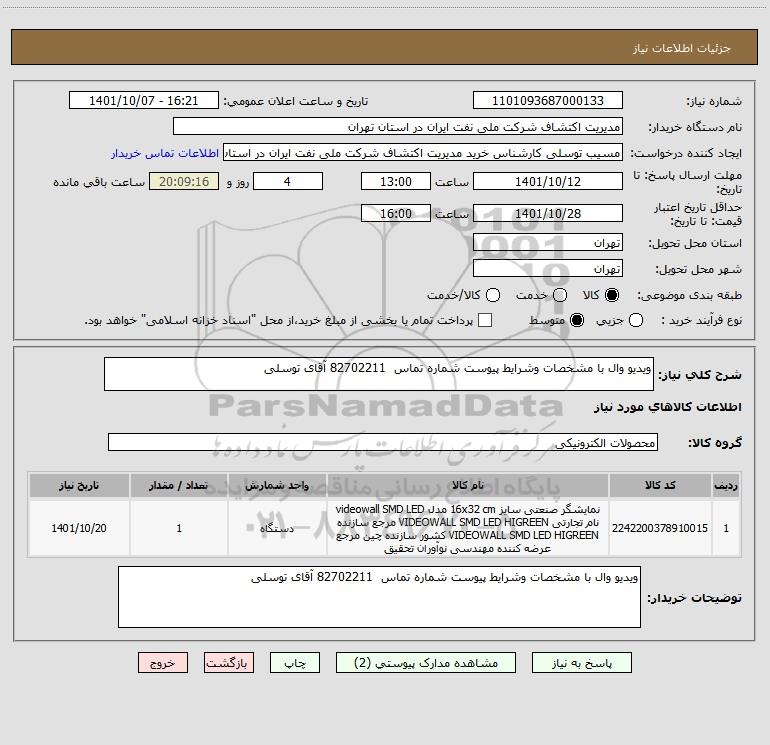Screen dimensions: 770x745
Task: Click the چاپ print button
Action: (x=295, y=663)
